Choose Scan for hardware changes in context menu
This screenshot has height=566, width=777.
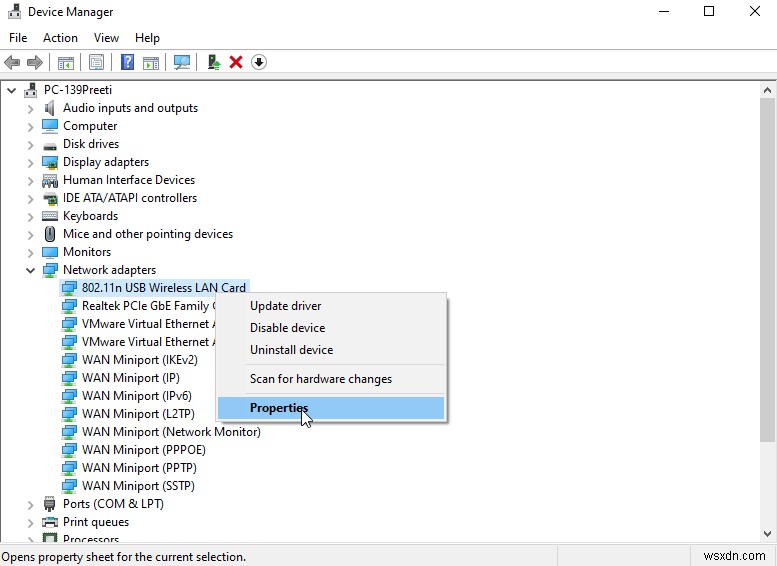[331, 379]
